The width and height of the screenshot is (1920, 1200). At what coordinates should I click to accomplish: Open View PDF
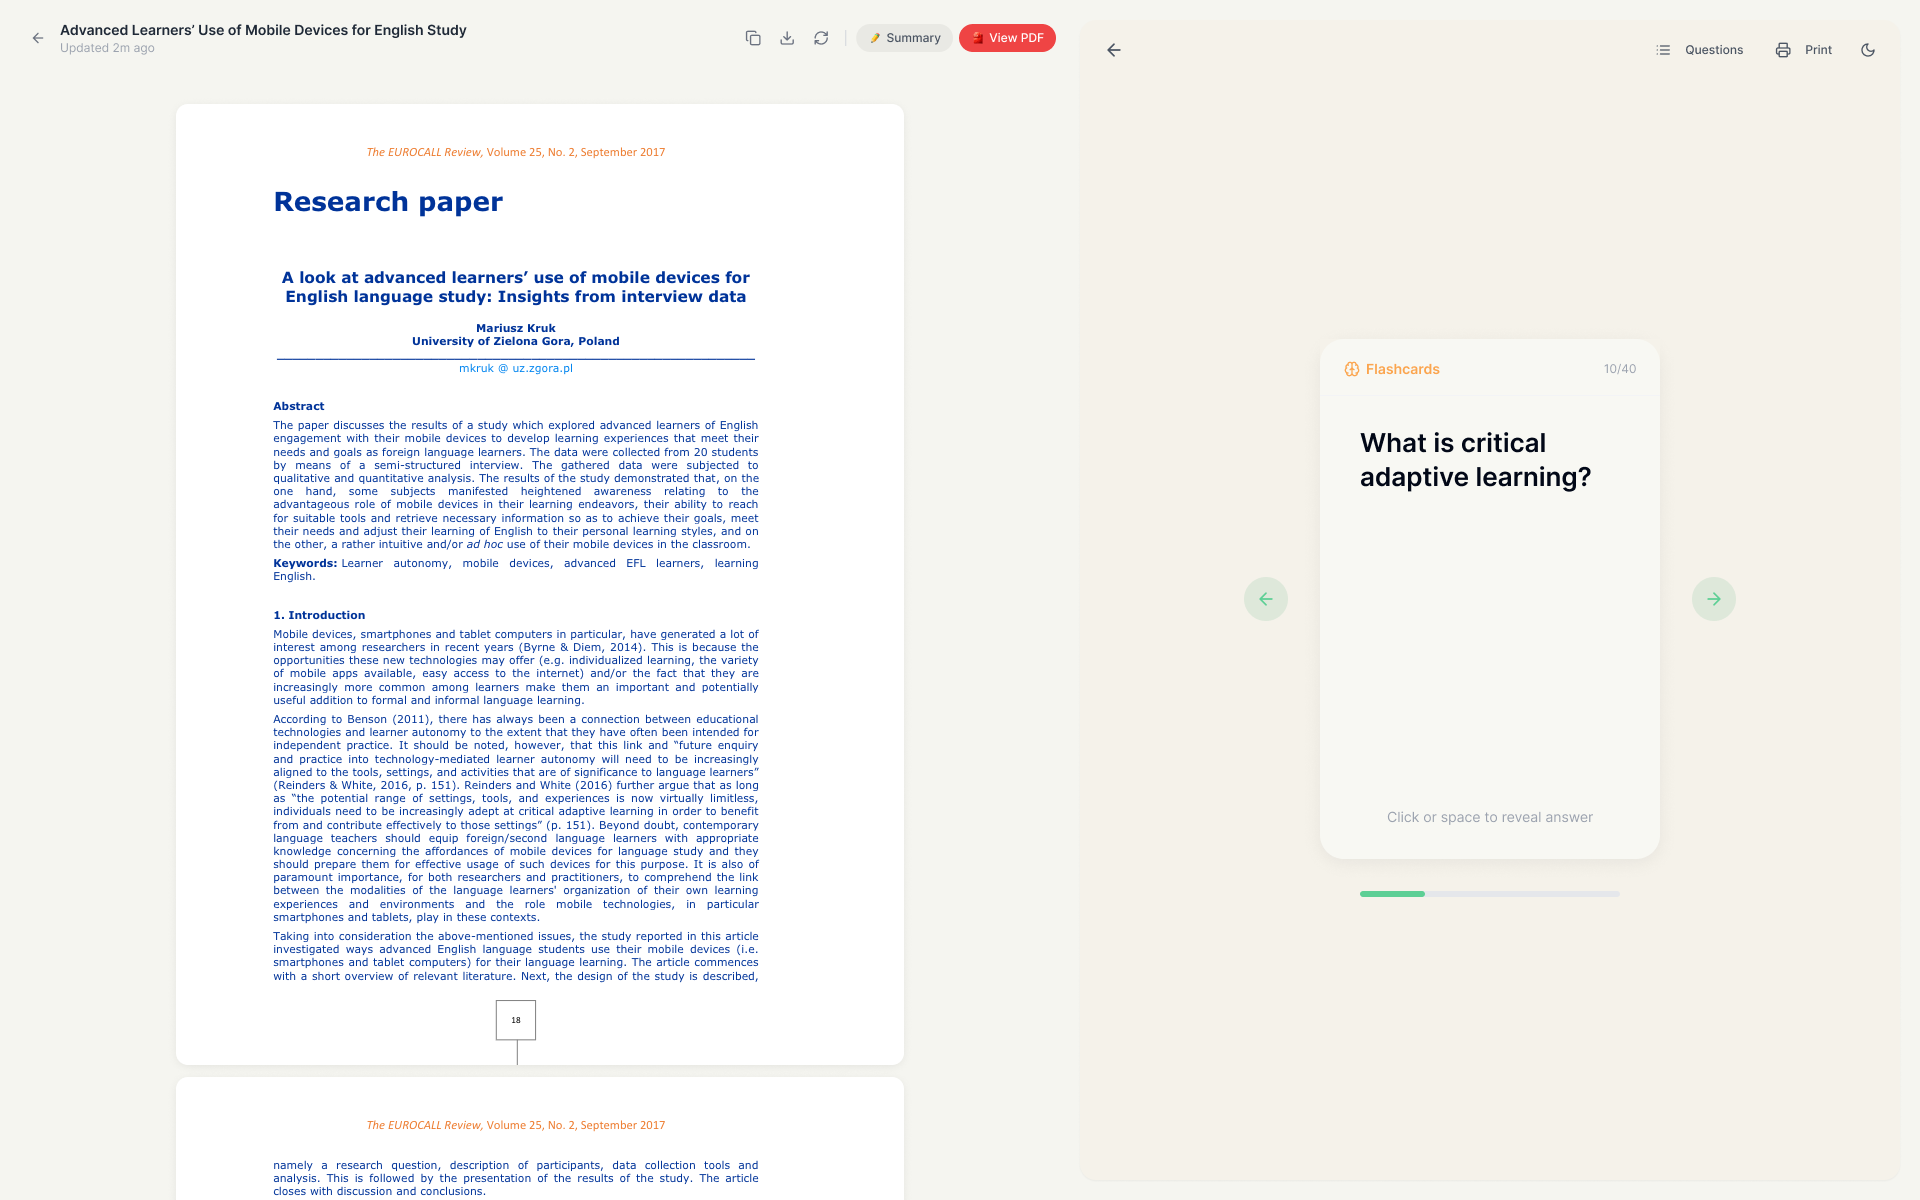pyautogui.click(x=1007, y=37)
